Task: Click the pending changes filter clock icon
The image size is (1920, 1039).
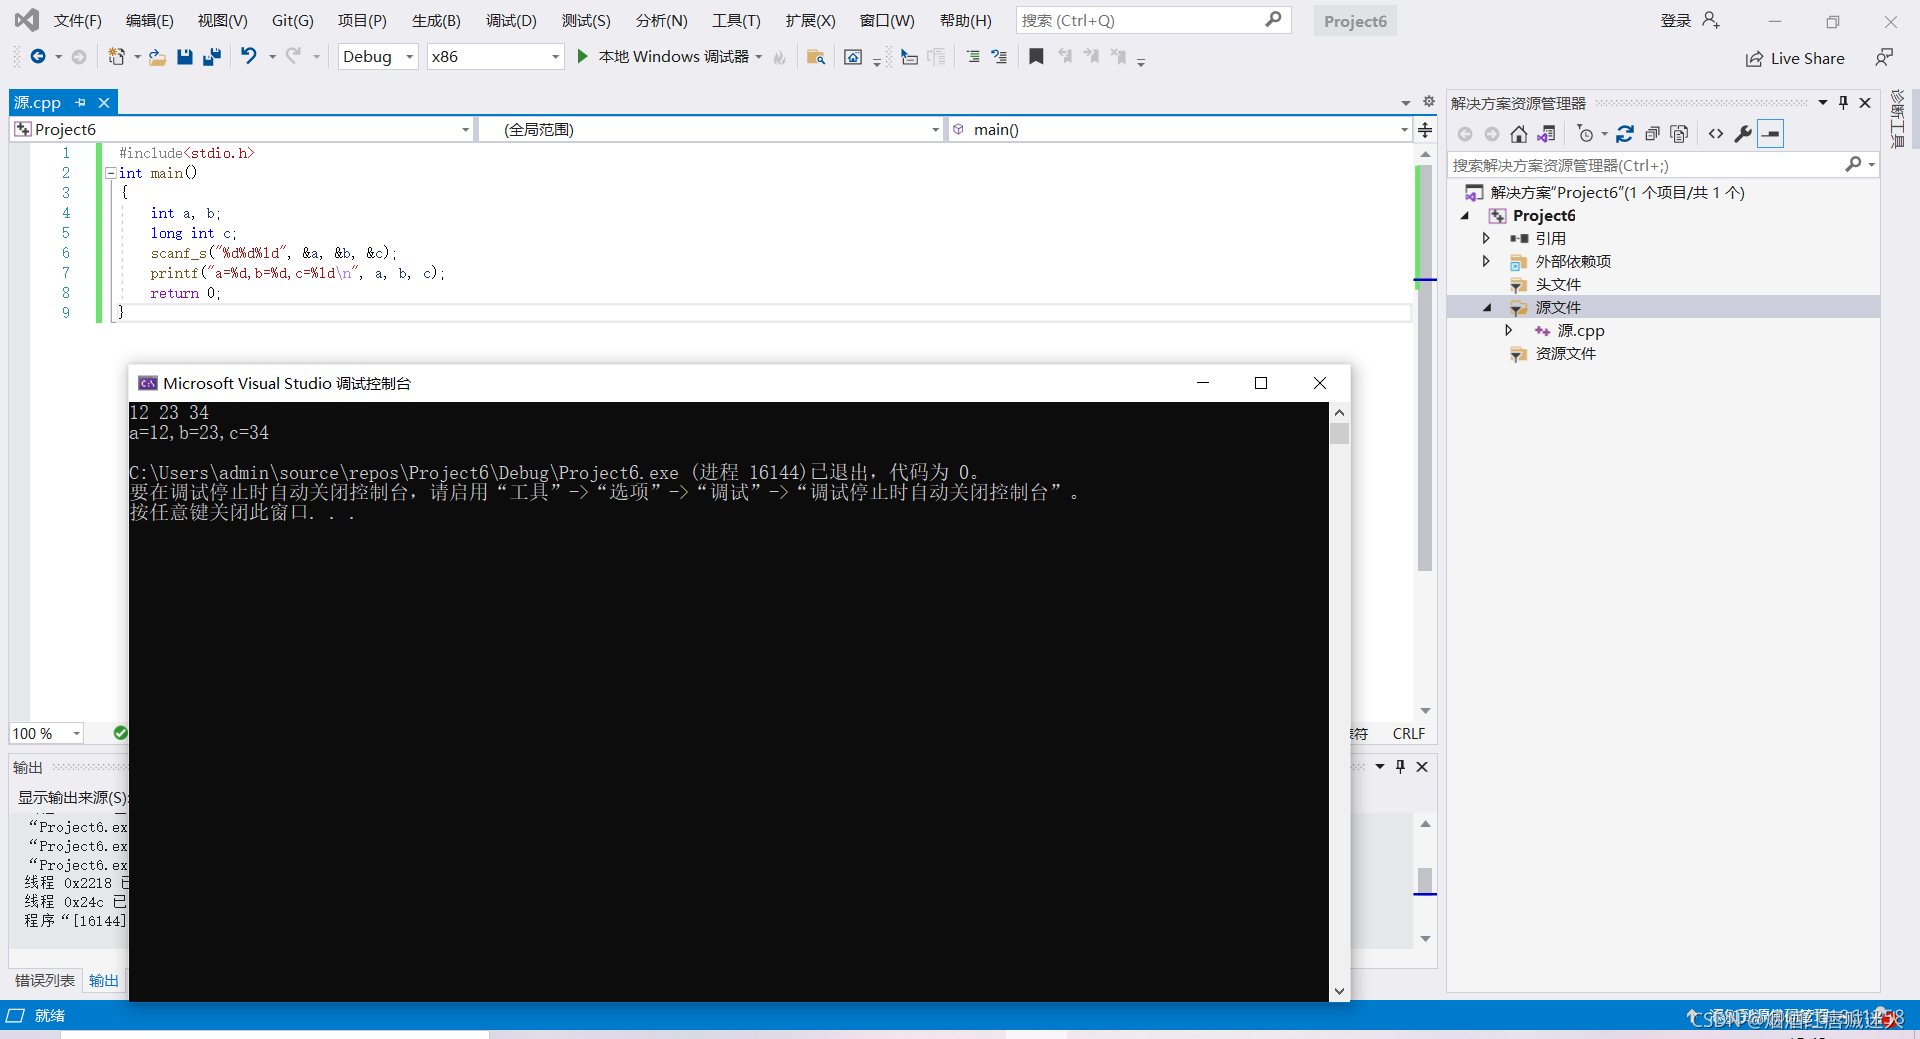Action: coord(1585,134)
